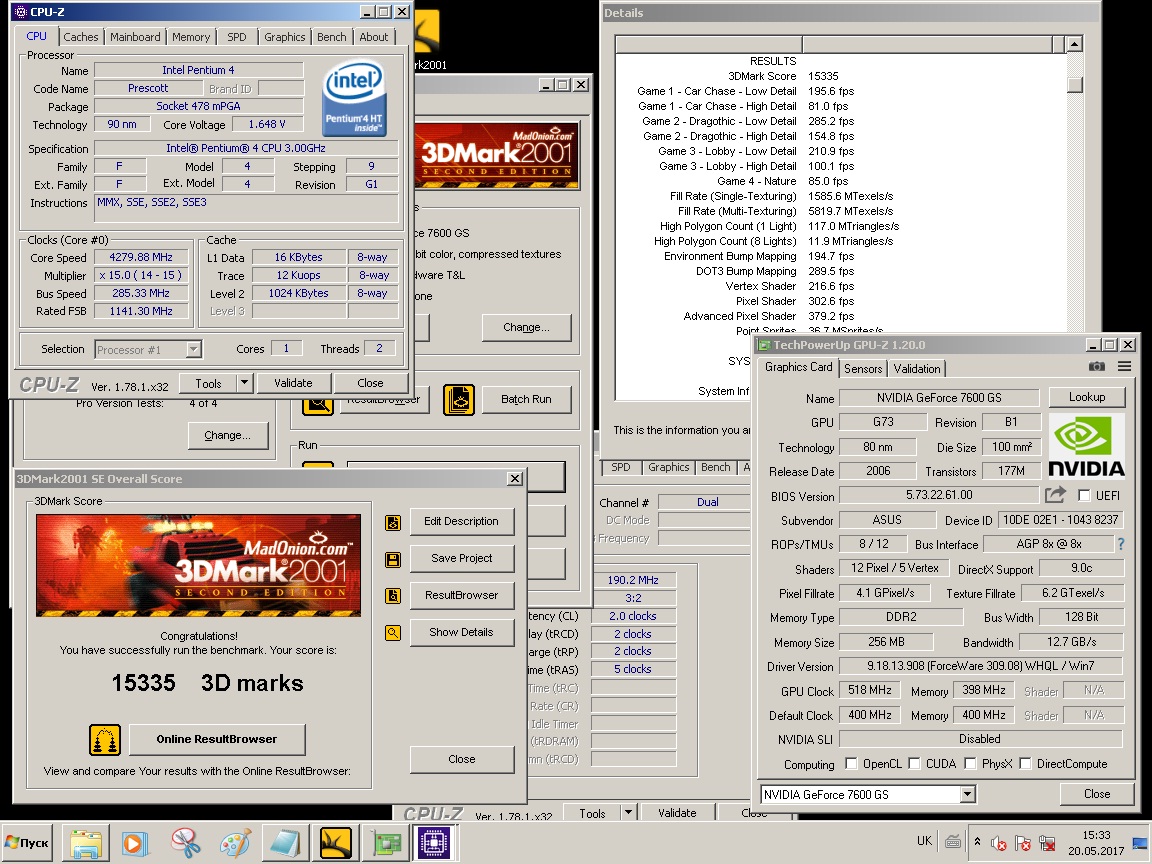Open Paint from the taskbar
The height and width of the screenshot is (864, 1152).
235,843
